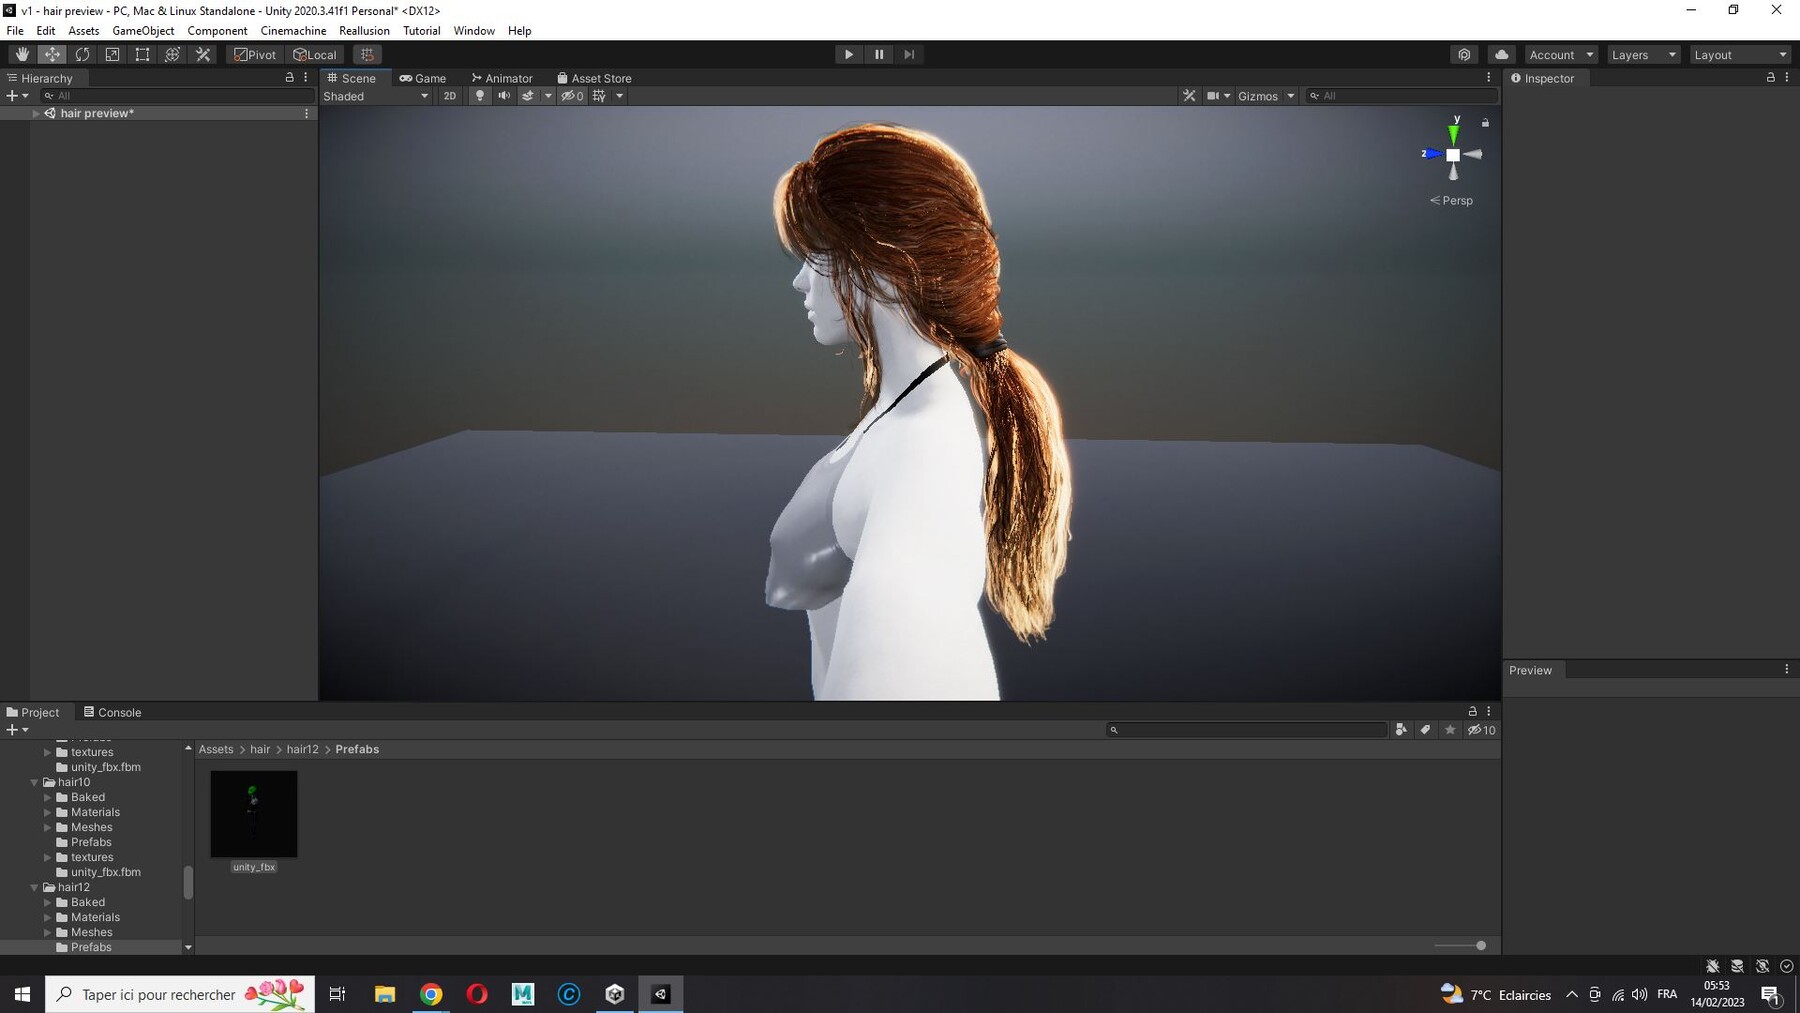Viewport: 1800px width, 1013px height.
Task: Click the Pause button
Action: point(879,55)
